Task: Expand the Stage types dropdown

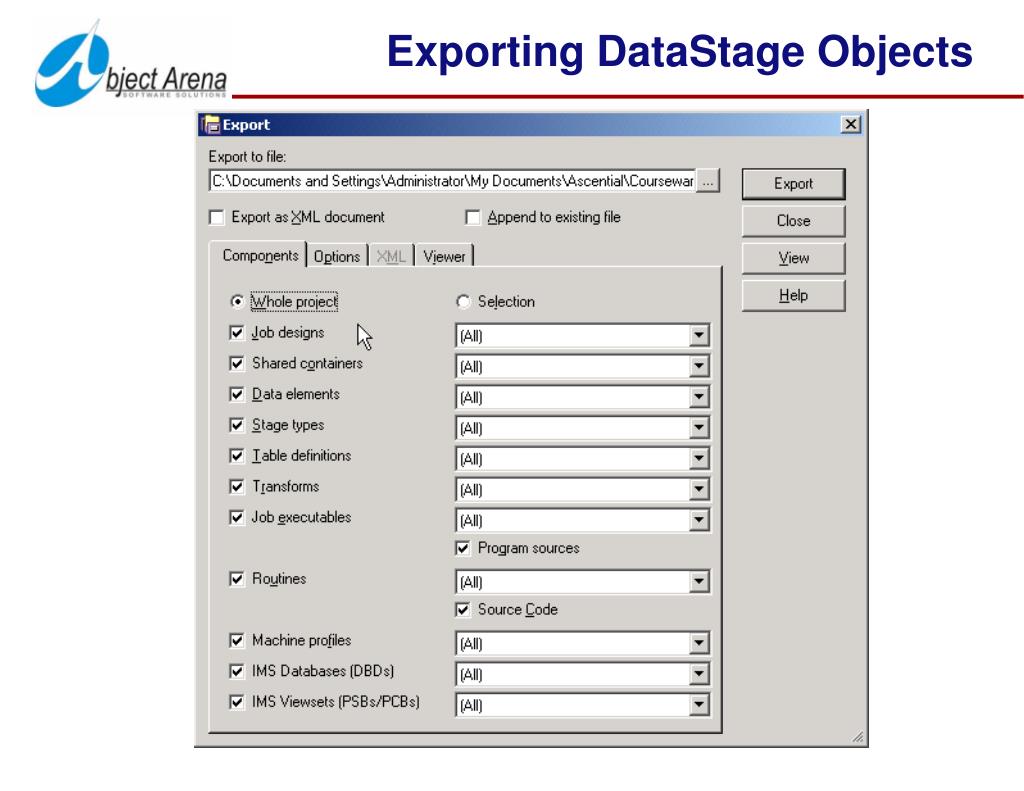Action: pyautogui.click(x=699, y=428)
